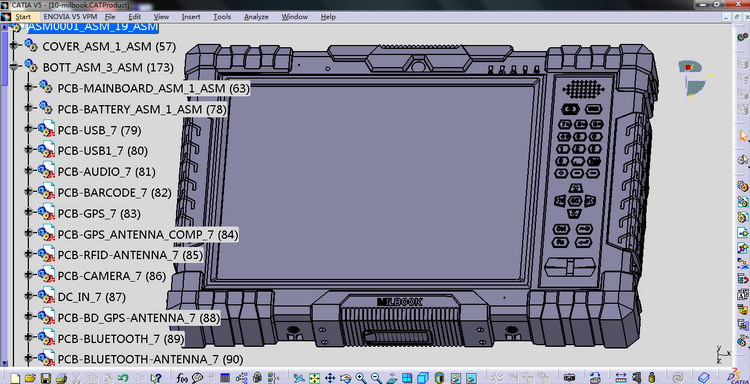Open the Formula f(x) tool

(x=182, y=378)
